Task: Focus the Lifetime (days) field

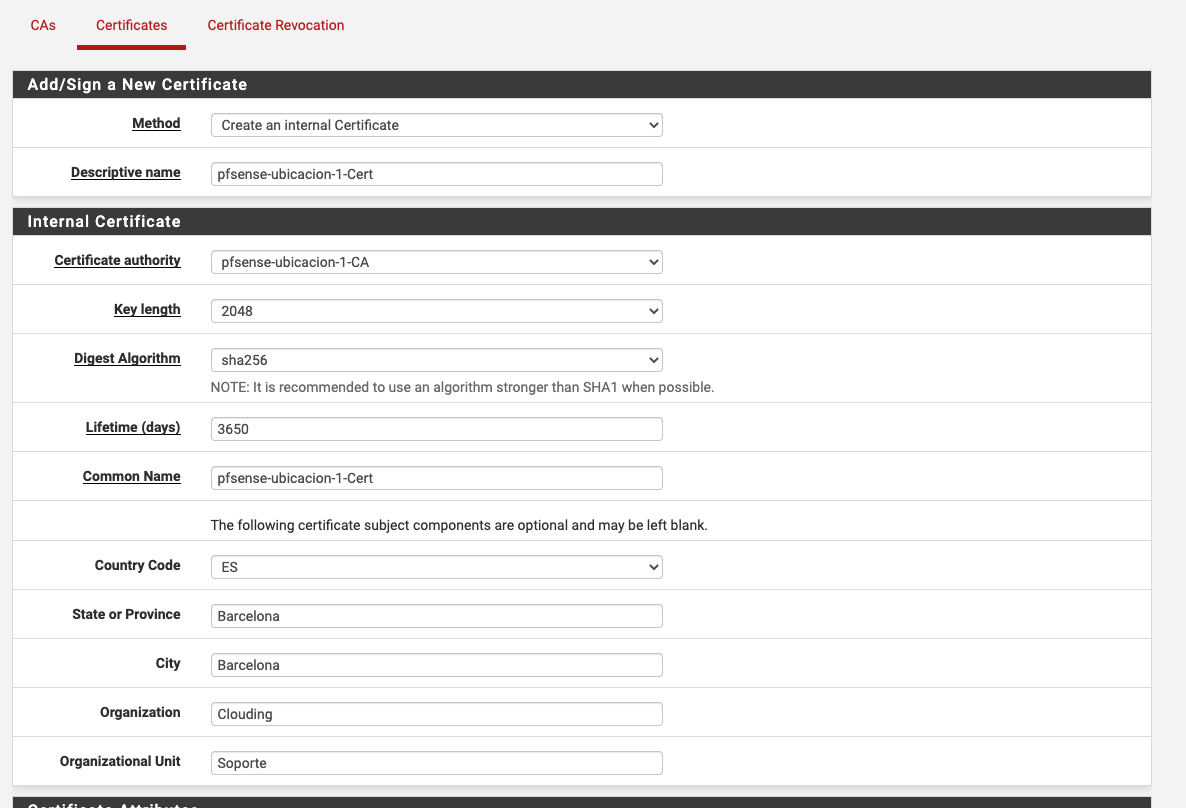Action: (436, 429)
